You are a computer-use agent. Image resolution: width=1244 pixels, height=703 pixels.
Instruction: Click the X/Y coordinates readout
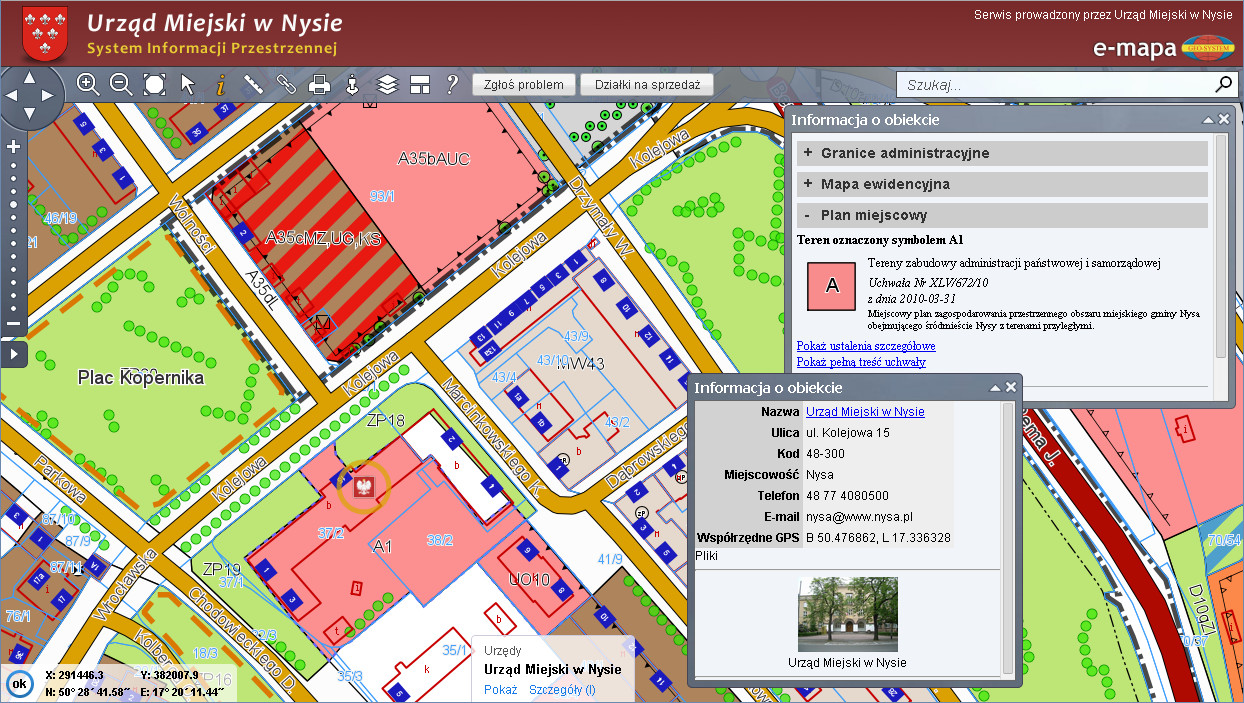click(x=121, y=675)
